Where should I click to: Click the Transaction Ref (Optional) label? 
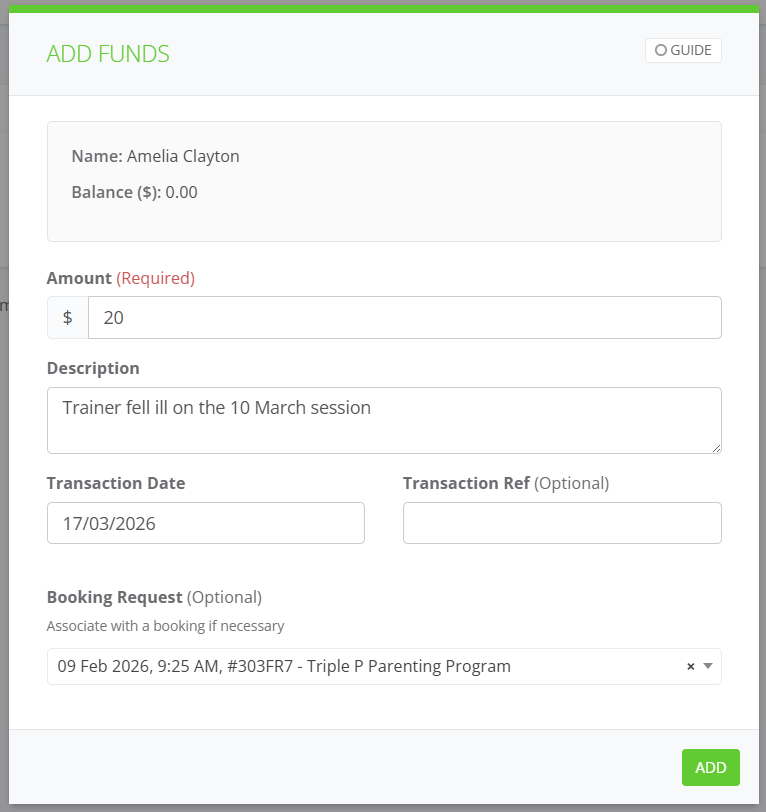505,483
